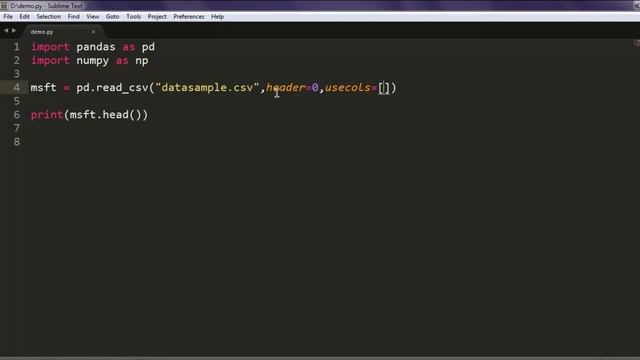Click the usecols parameter on line 4
640x360 pixels.
(x=347, y=88)
